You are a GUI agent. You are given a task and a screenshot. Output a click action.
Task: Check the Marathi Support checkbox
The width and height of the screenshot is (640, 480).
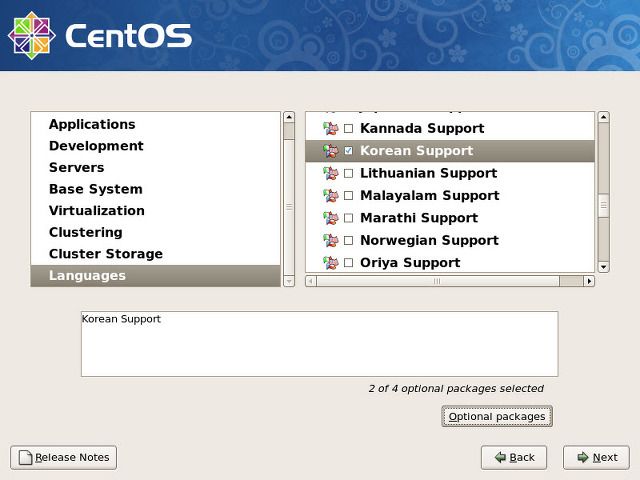point(349,218)
